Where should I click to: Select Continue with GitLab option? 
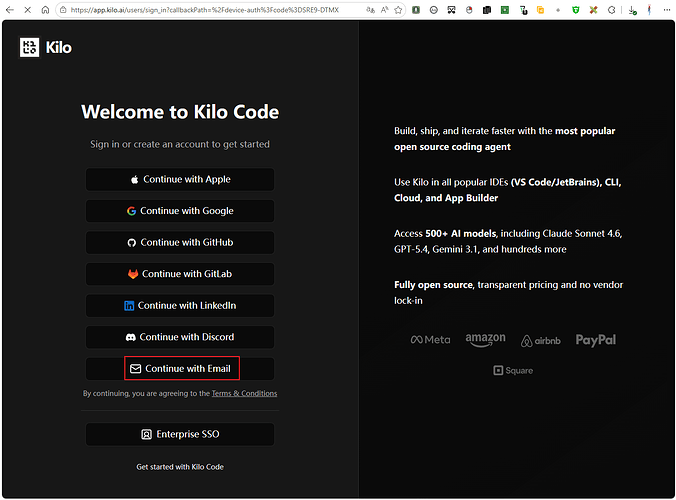pos(180,274)
